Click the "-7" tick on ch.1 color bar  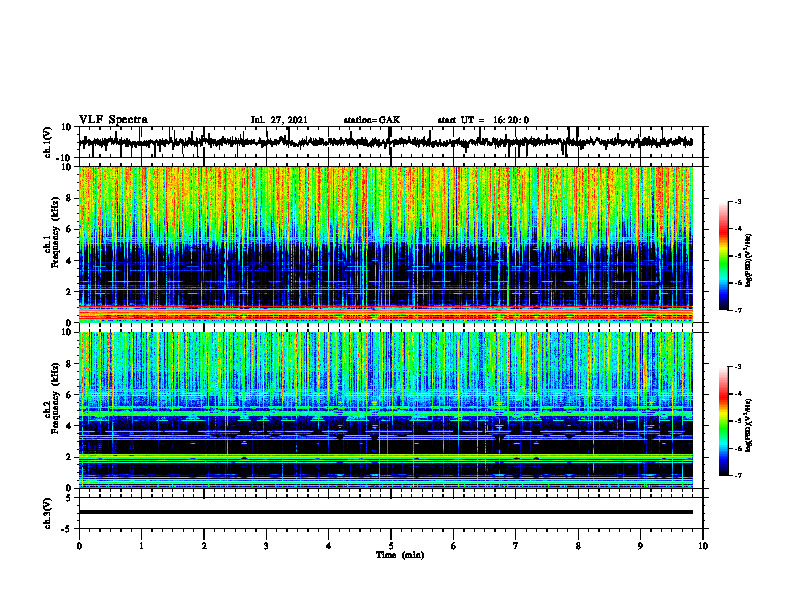737,310
